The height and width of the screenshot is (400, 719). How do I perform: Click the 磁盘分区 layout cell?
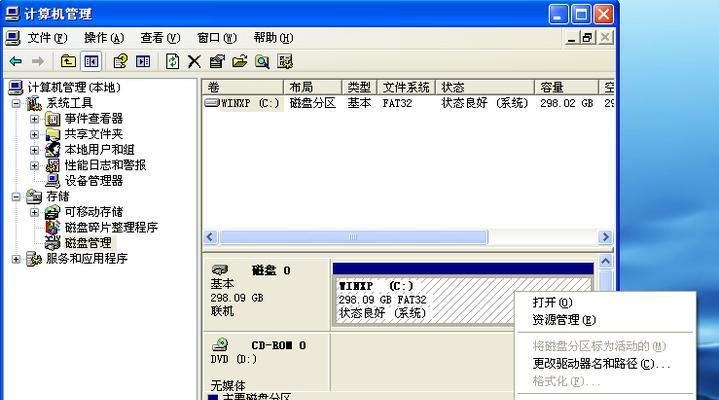pos(313,103)
